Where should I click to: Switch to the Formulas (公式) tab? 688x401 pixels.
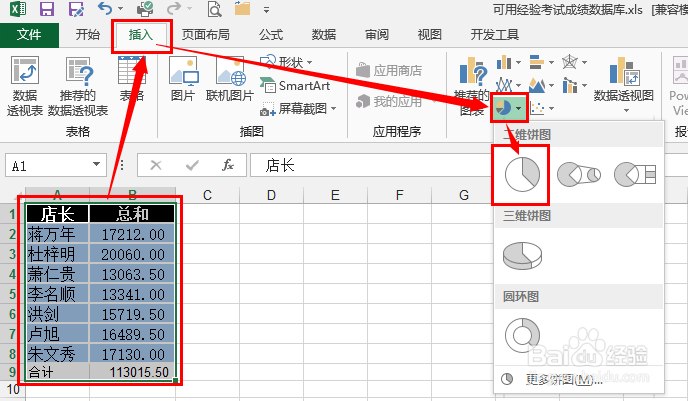pyautogui.click(x=271, y=35)
